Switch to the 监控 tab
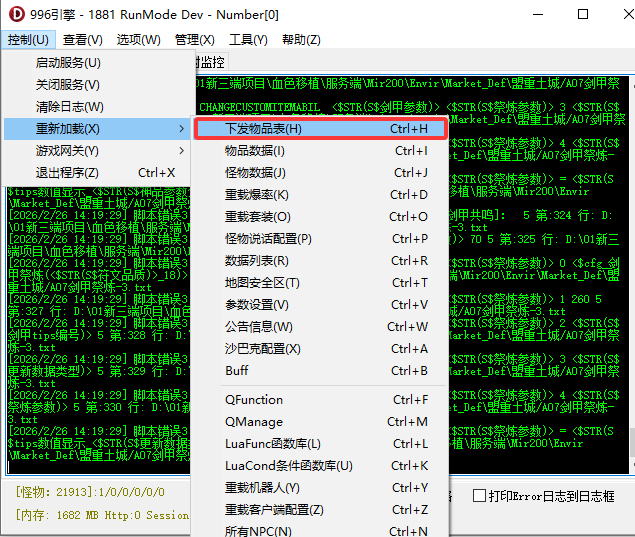The height and width of the screenshot is (537, 635). 211,62
